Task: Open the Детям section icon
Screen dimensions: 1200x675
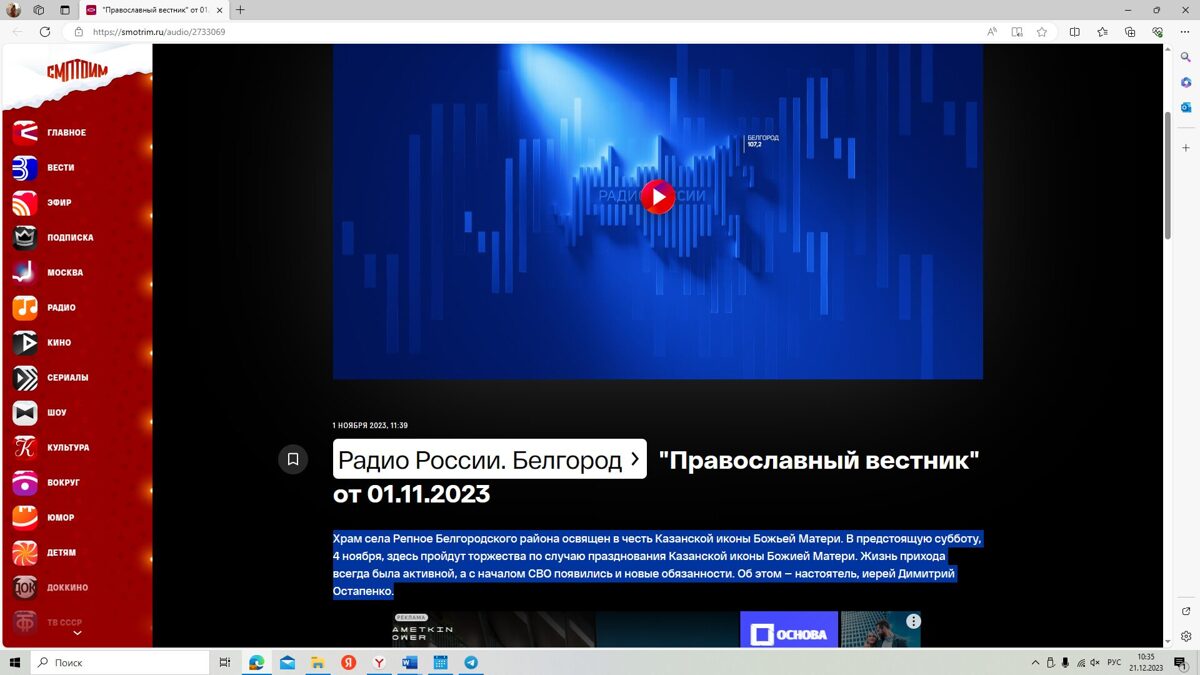Action: 25,552
